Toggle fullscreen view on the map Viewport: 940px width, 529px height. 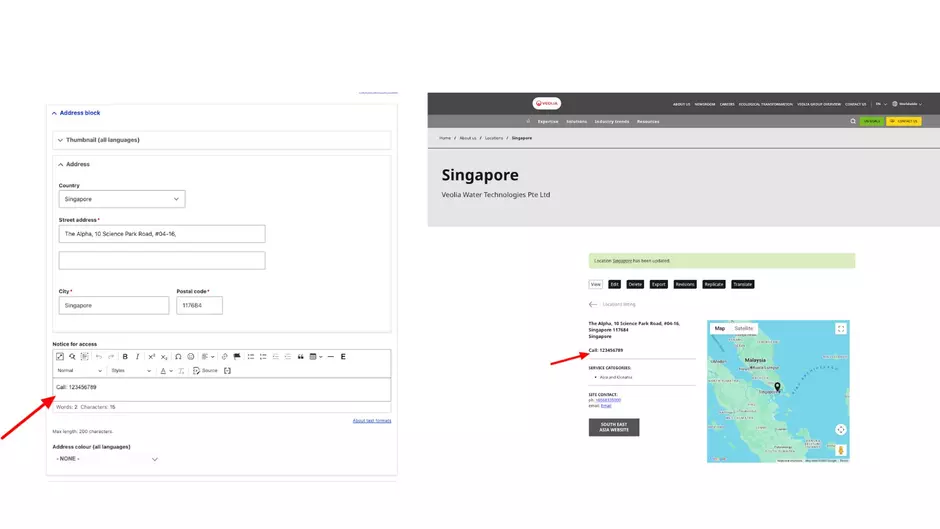841,328
